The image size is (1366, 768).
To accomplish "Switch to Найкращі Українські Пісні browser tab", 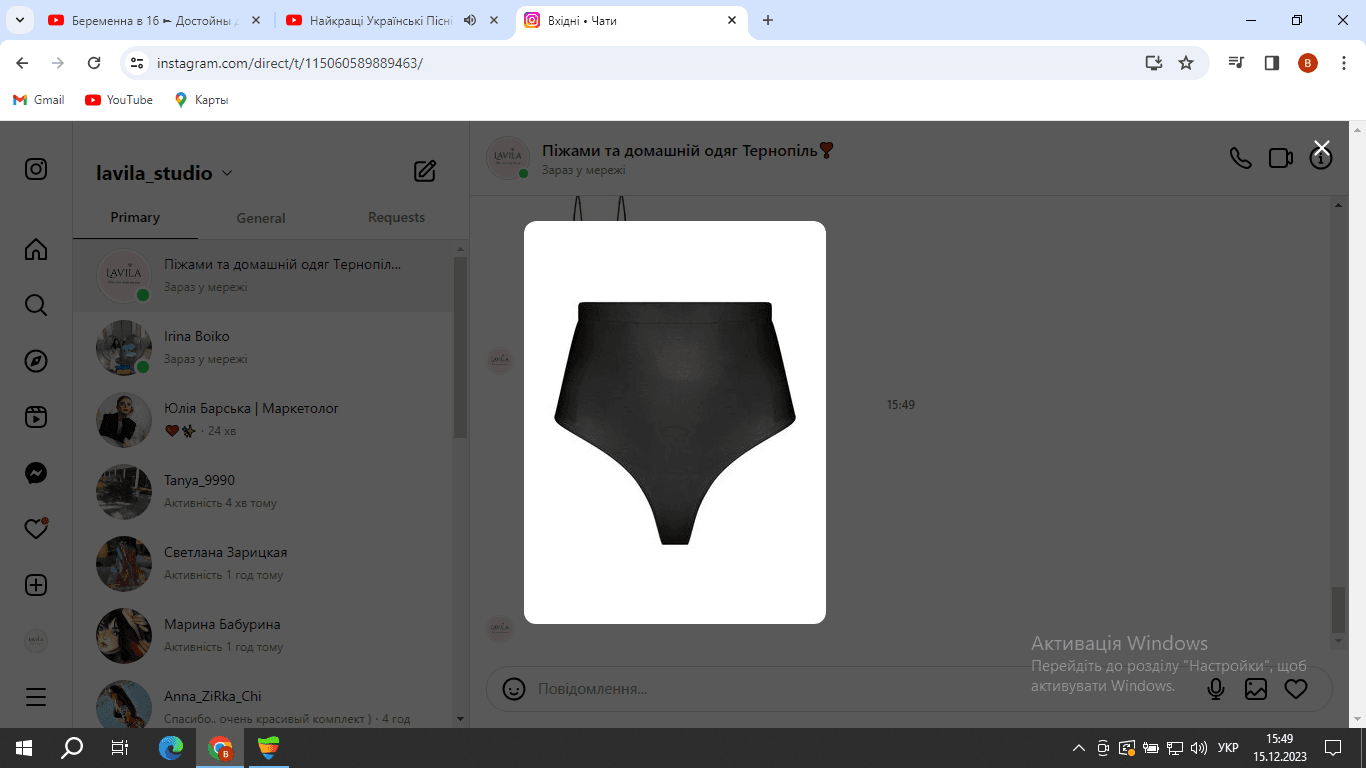I will pos(394,20).
